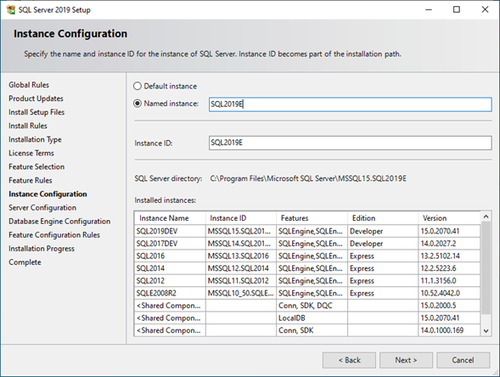Click the Feature Selection step
The height and width of the screenshot is (377, 500).
(36, 167)
